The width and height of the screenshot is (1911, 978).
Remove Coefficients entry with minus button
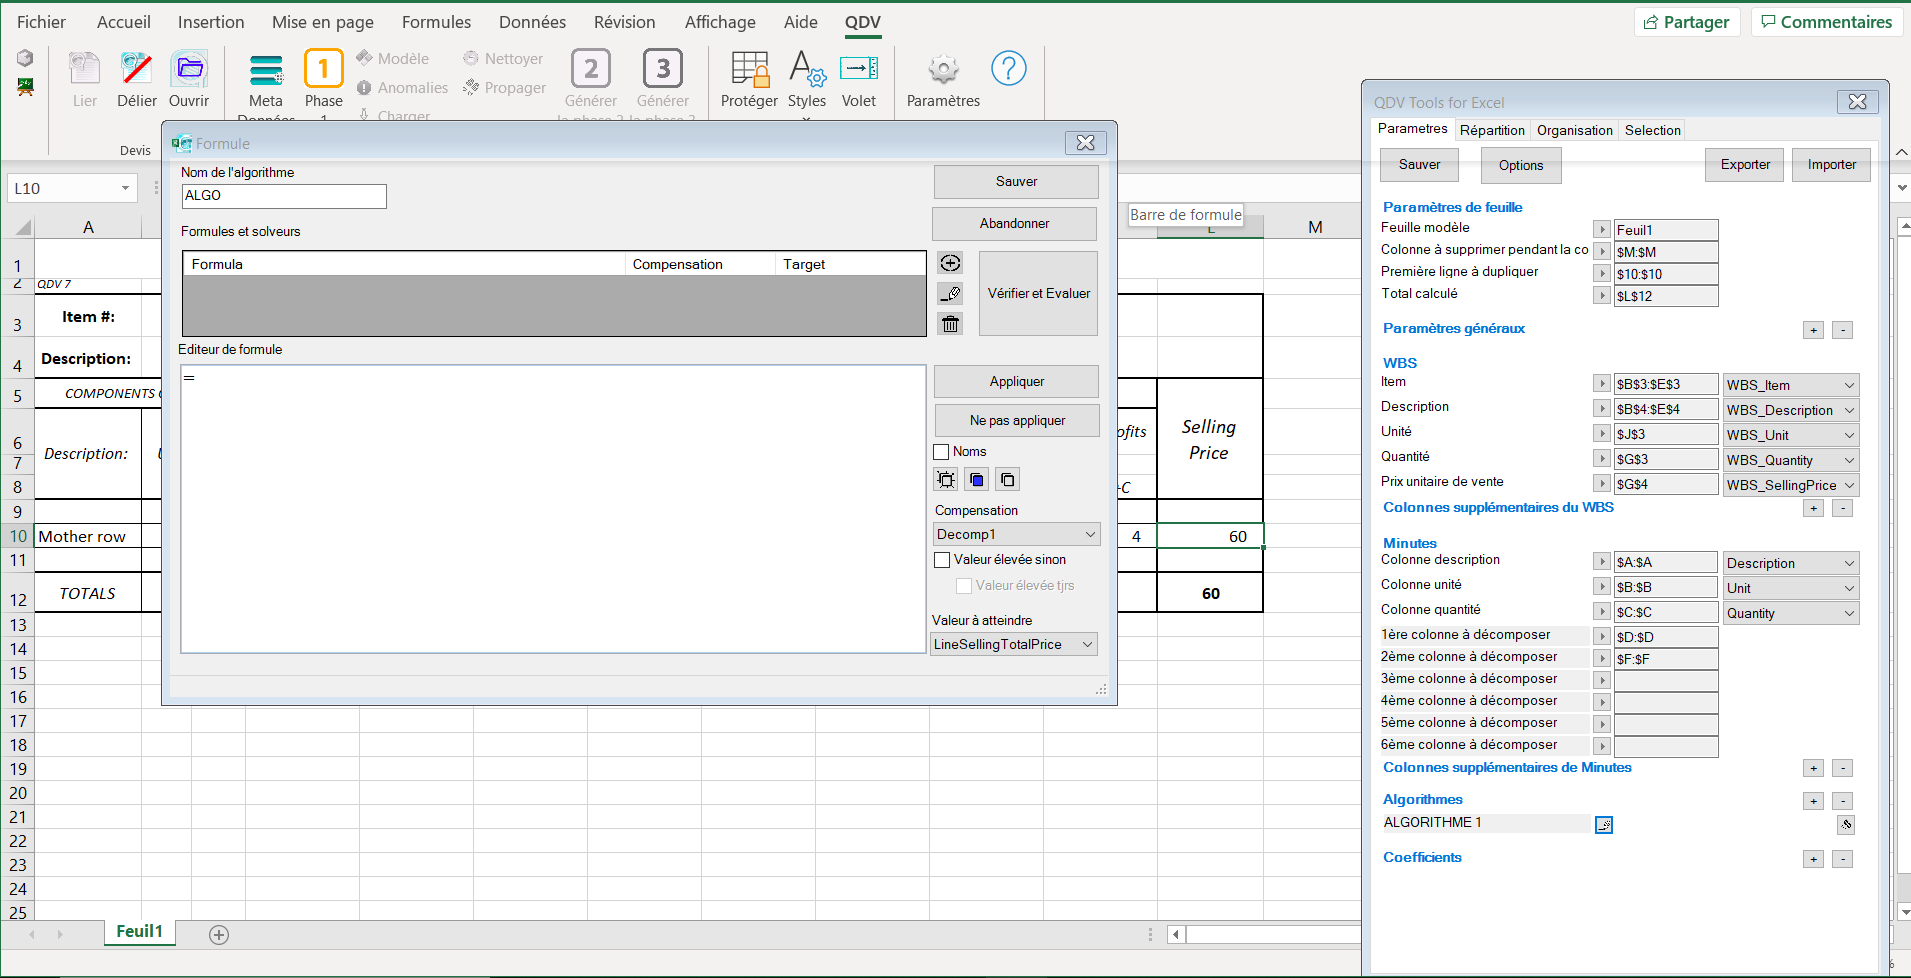[1842, 859]
